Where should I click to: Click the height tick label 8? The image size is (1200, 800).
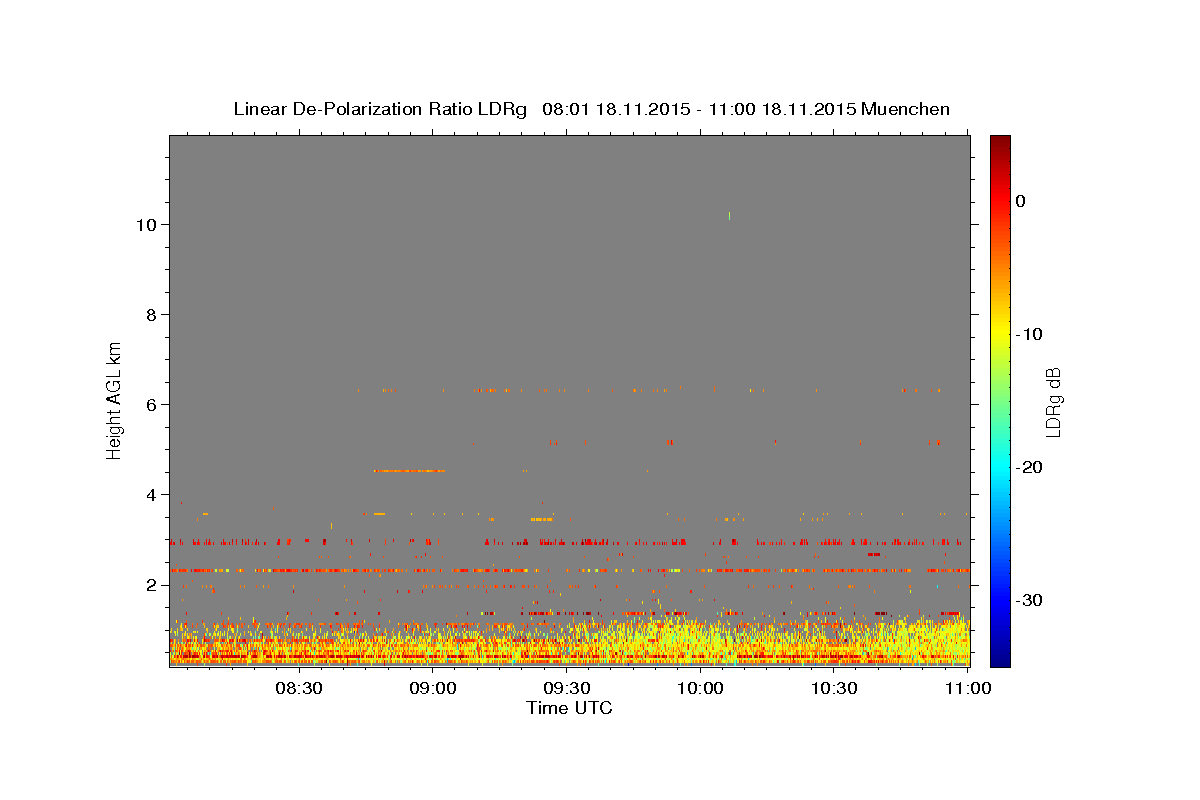151,315
